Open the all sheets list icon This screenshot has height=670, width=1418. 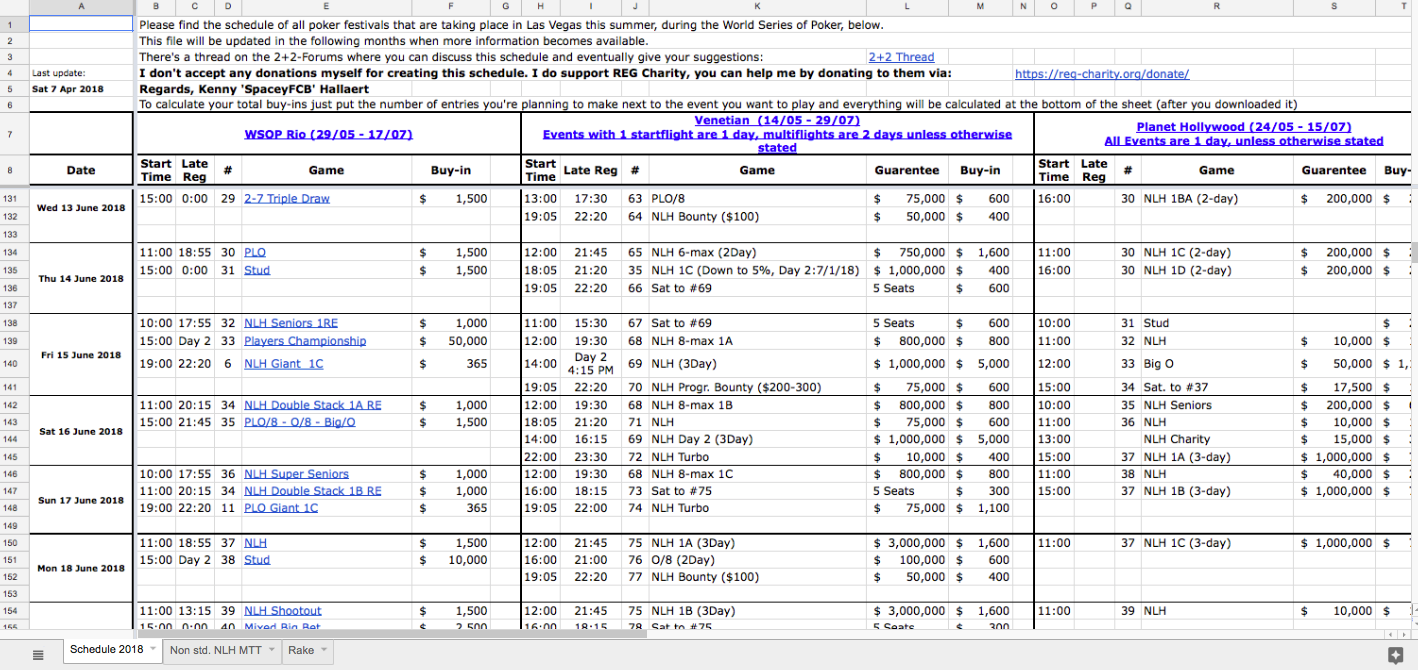(x=38, y=654)
